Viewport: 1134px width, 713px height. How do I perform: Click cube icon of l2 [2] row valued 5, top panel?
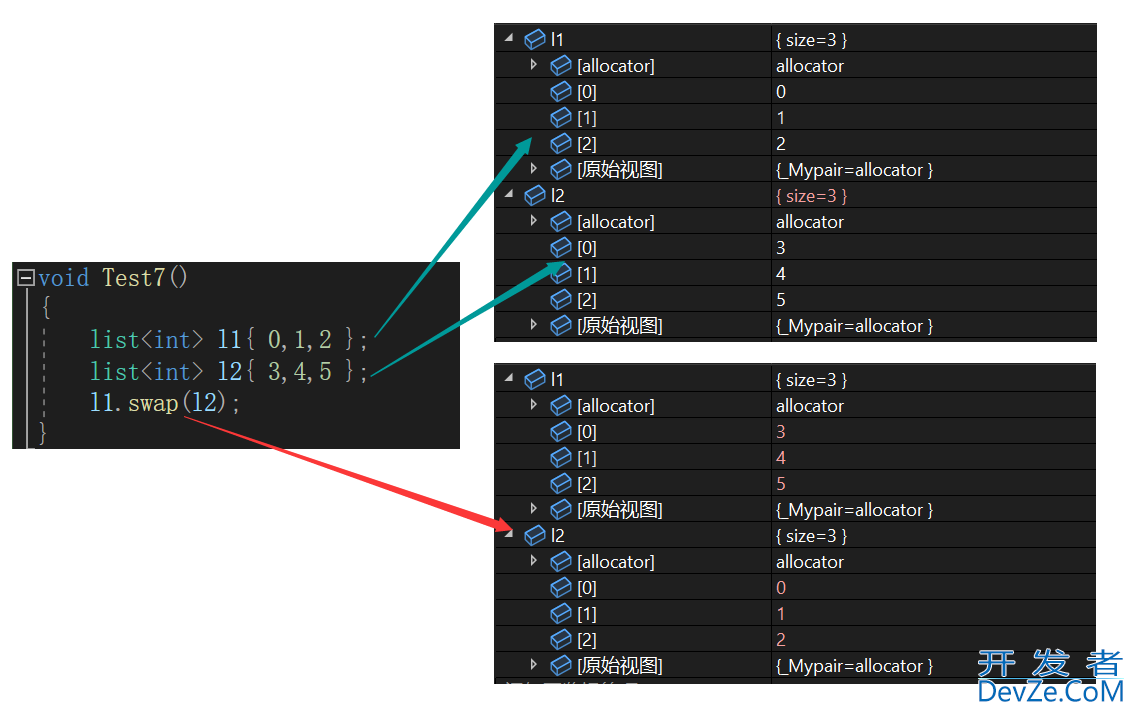[560, 299]
